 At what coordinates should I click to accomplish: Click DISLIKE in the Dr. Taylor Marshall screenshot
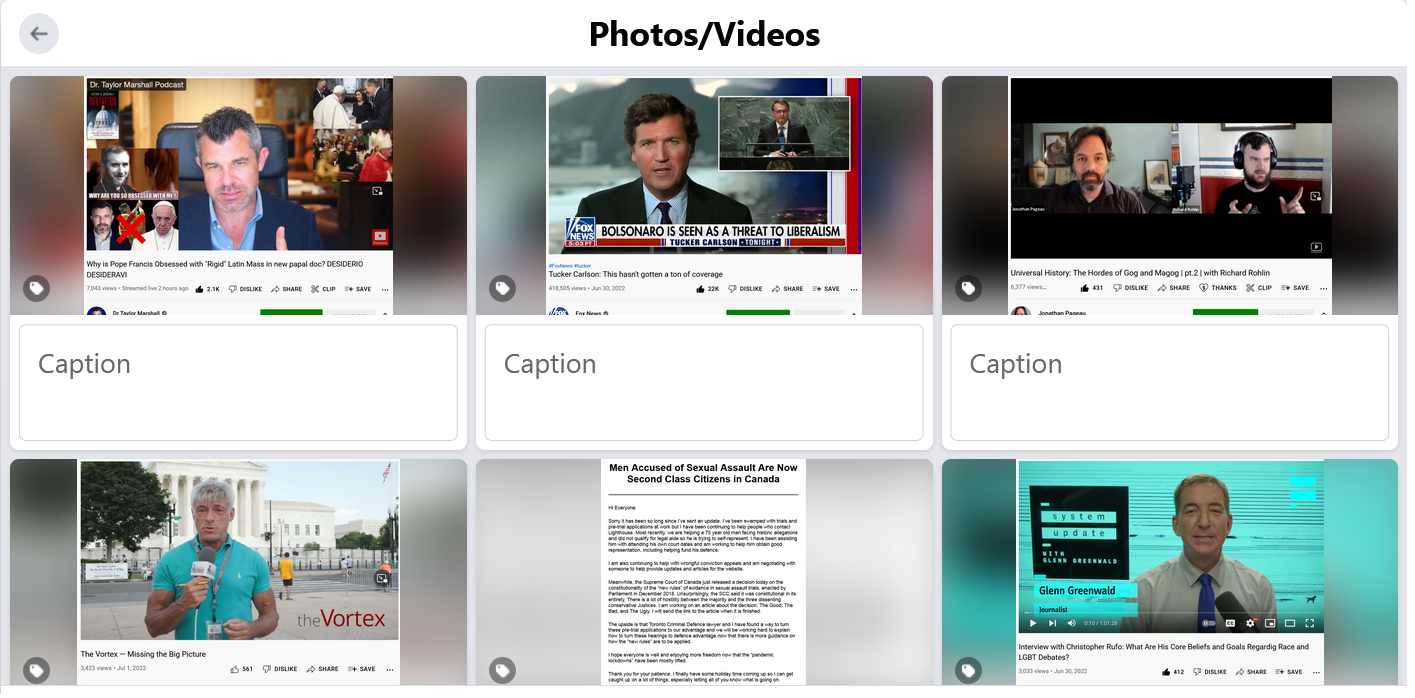click(246, 289)
